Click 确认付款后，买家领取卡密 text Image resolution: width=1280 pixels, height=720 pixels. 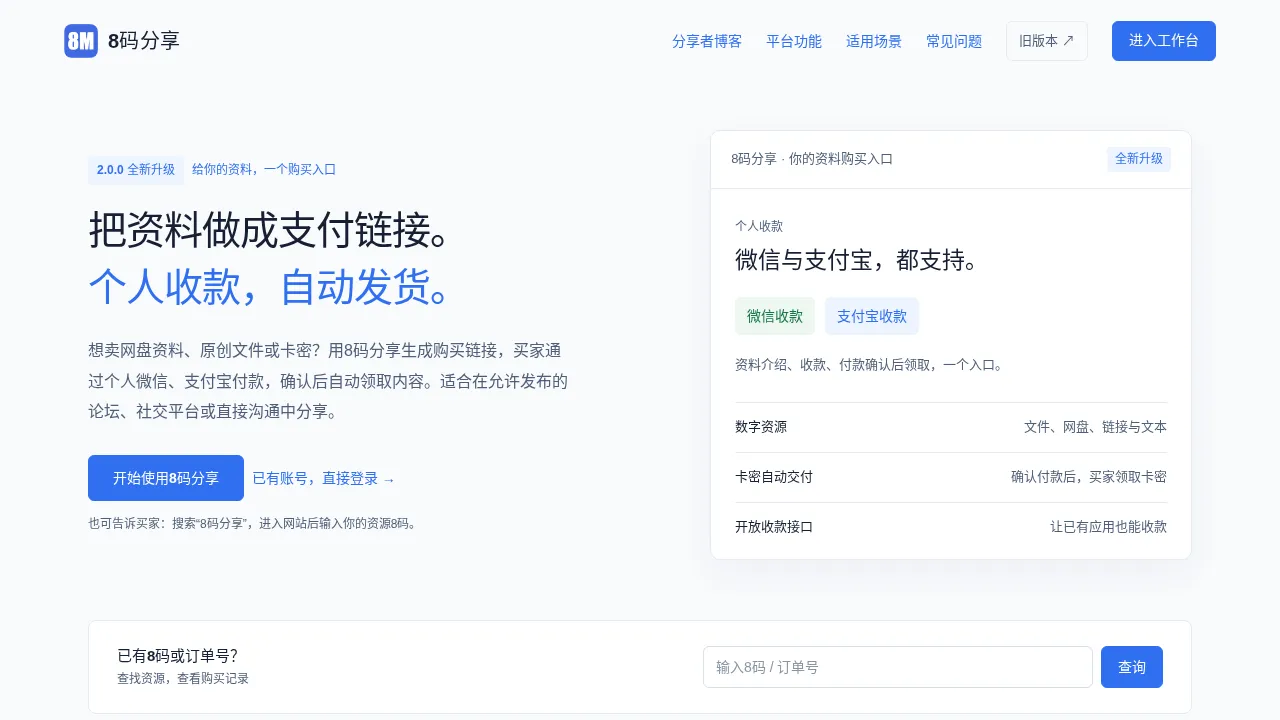pyautogui.click(x=1089, y=477)
